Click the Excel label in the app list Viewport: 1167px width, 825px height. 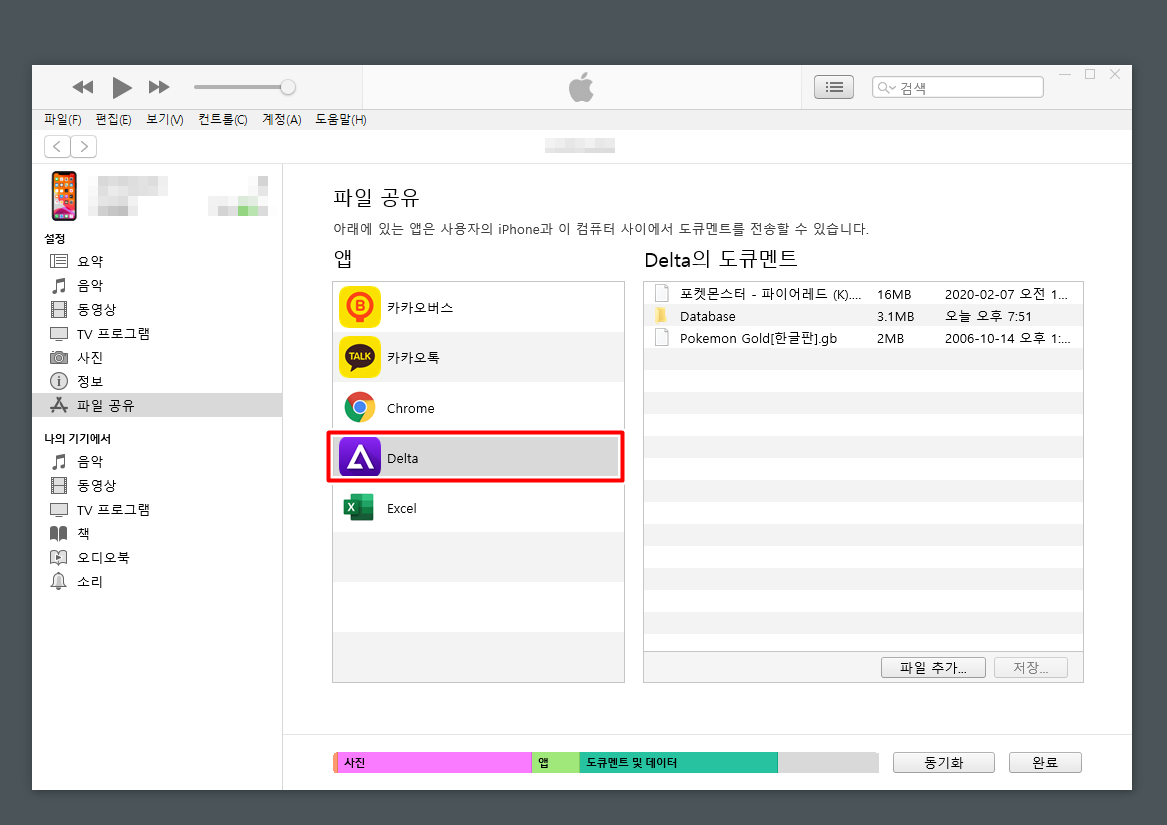(402, 509)
